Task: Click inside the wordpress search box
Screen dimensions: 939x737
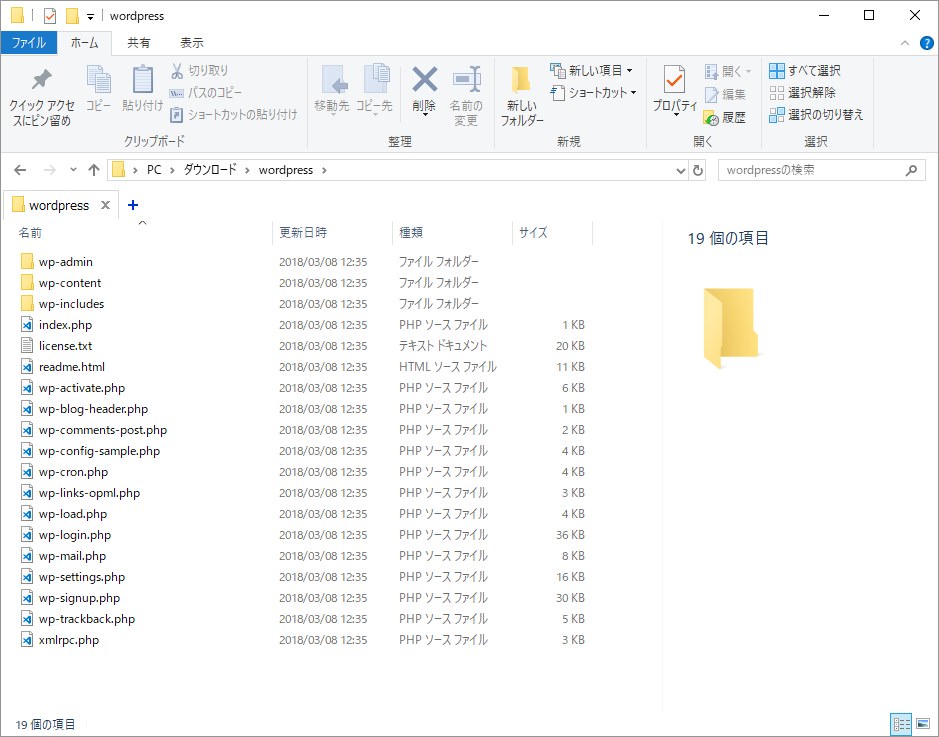Action: (x=813, y=170)
